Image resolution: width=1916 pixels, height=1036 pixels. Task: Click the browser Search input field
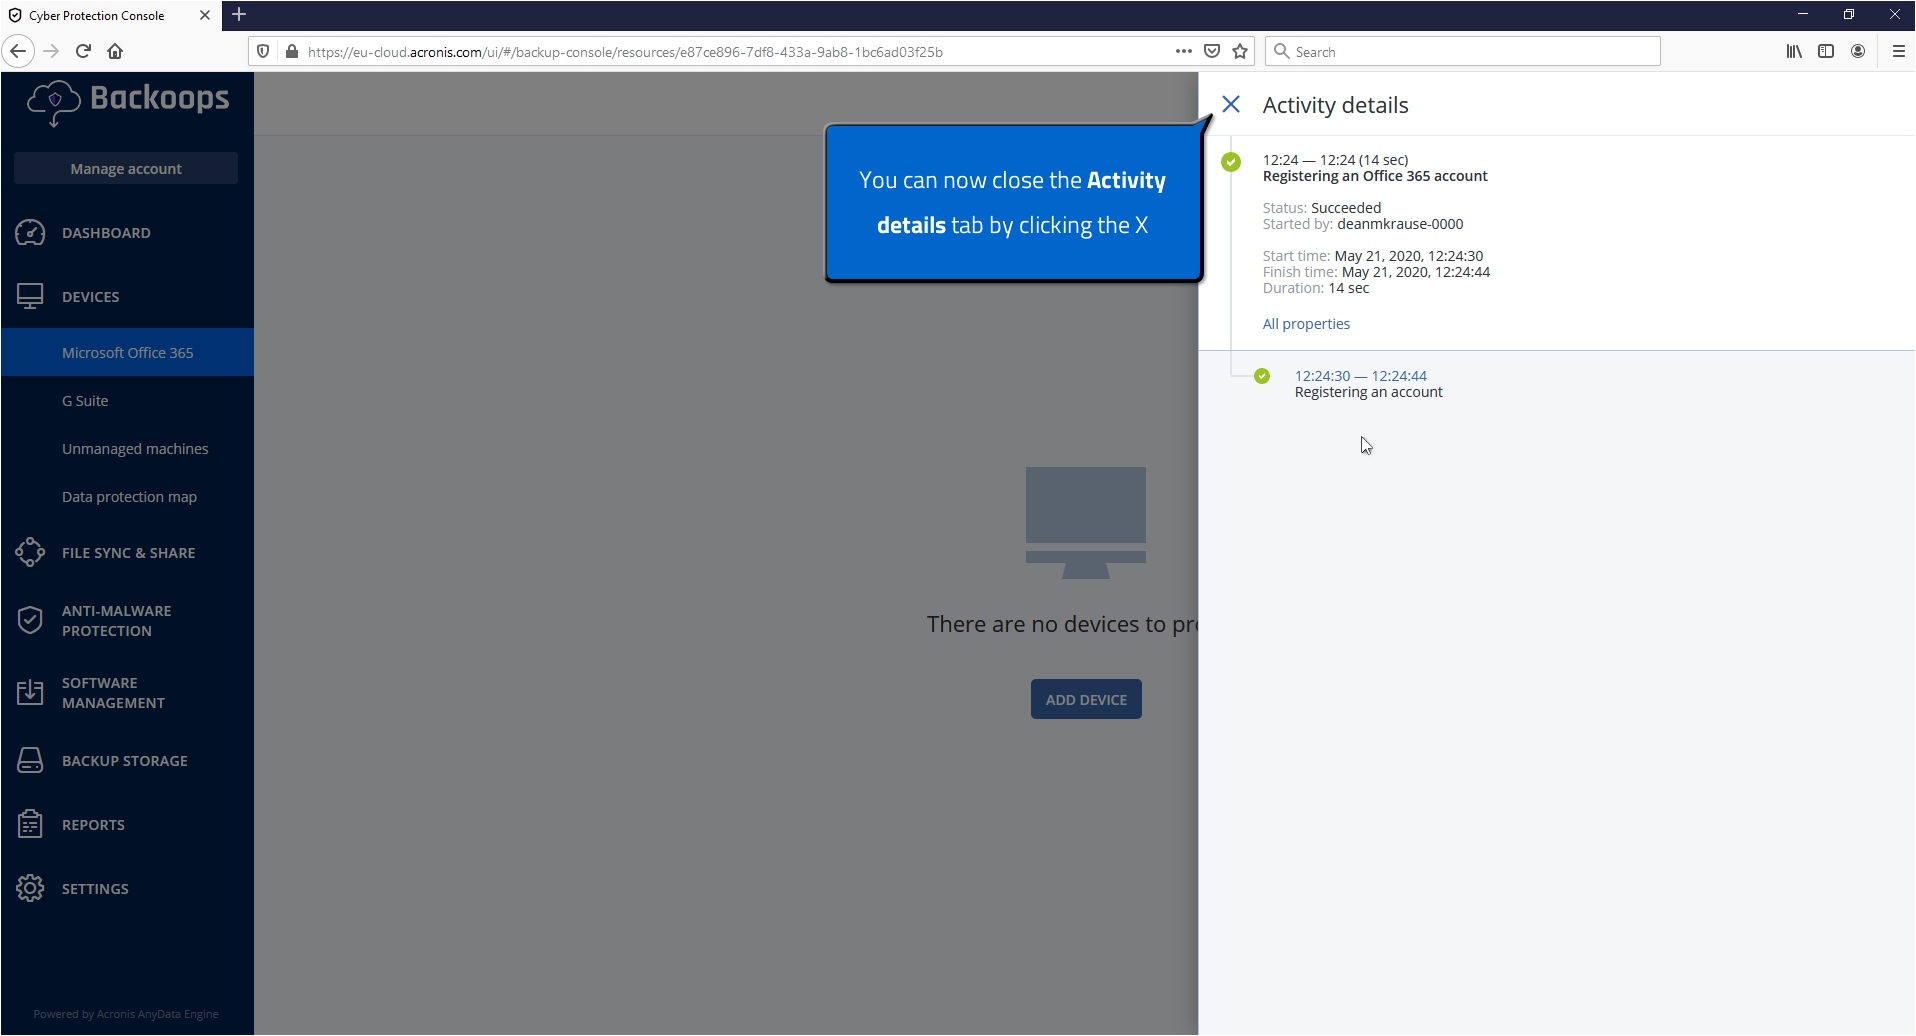pyautogui.click(x=1463, y=51)
